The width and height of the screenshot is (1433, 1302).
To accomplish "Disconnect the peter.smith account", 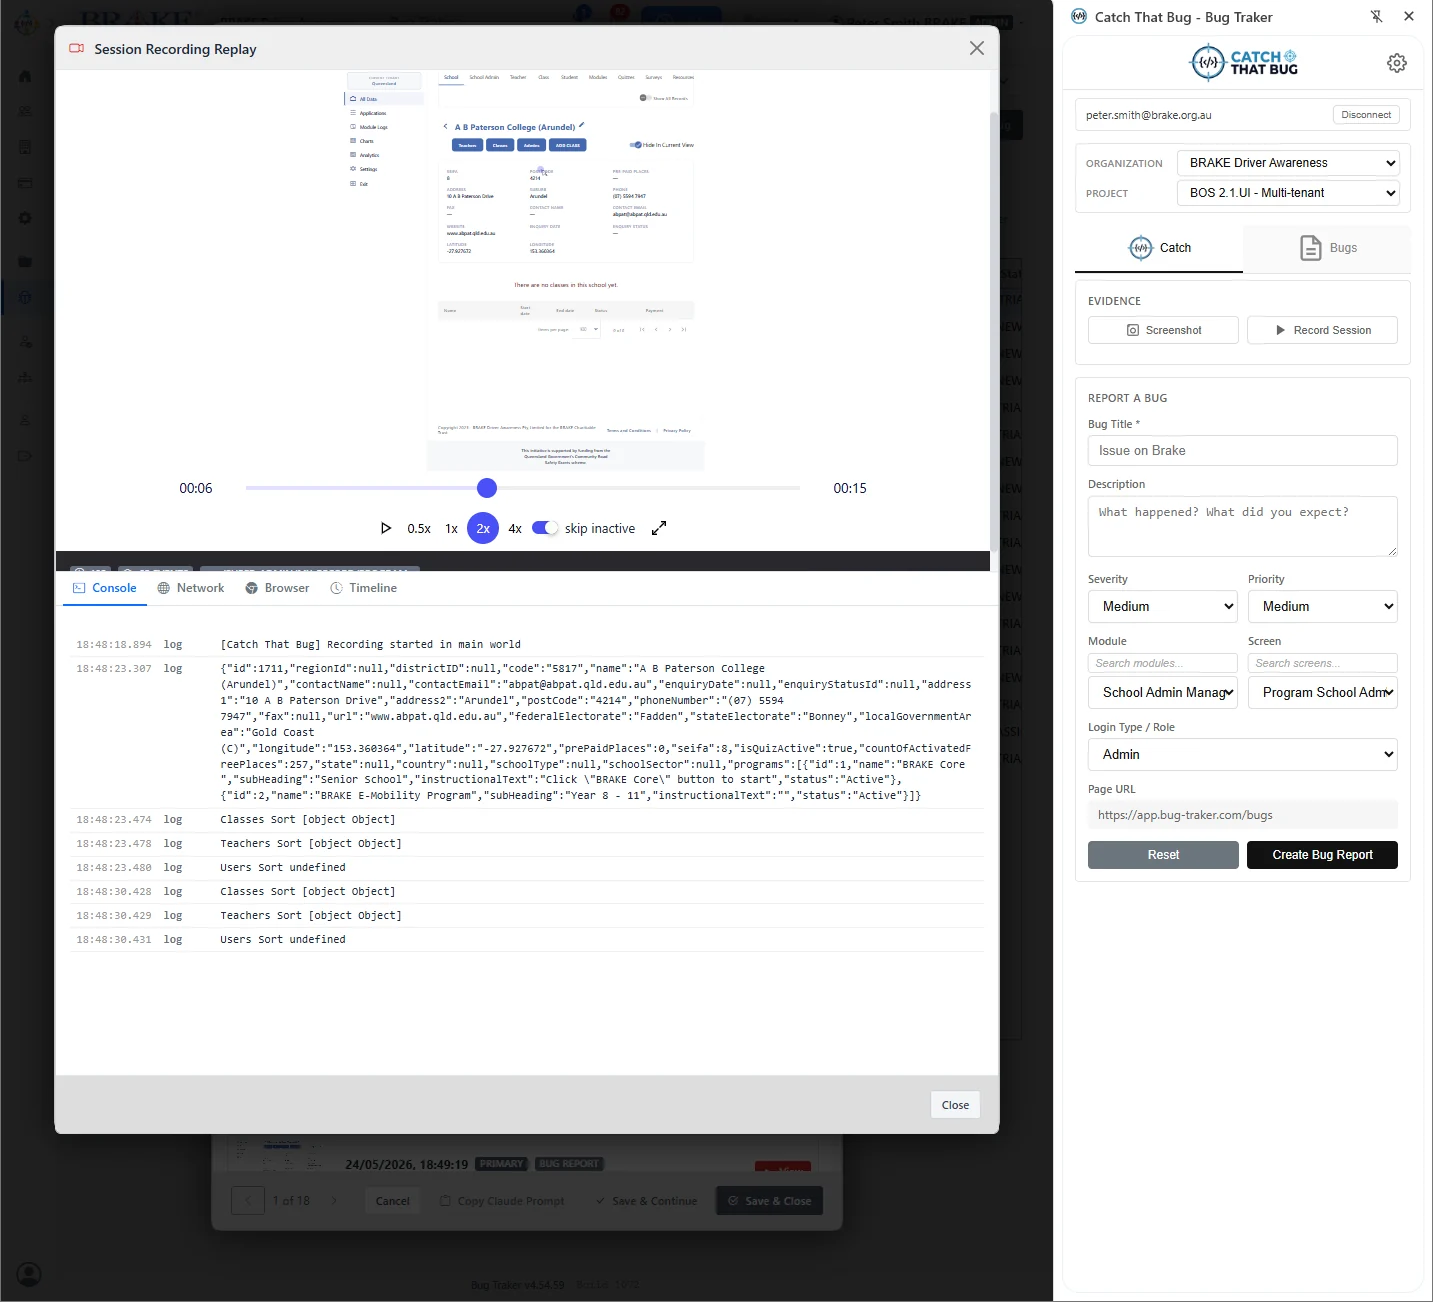I will (x=1366, y=115).
